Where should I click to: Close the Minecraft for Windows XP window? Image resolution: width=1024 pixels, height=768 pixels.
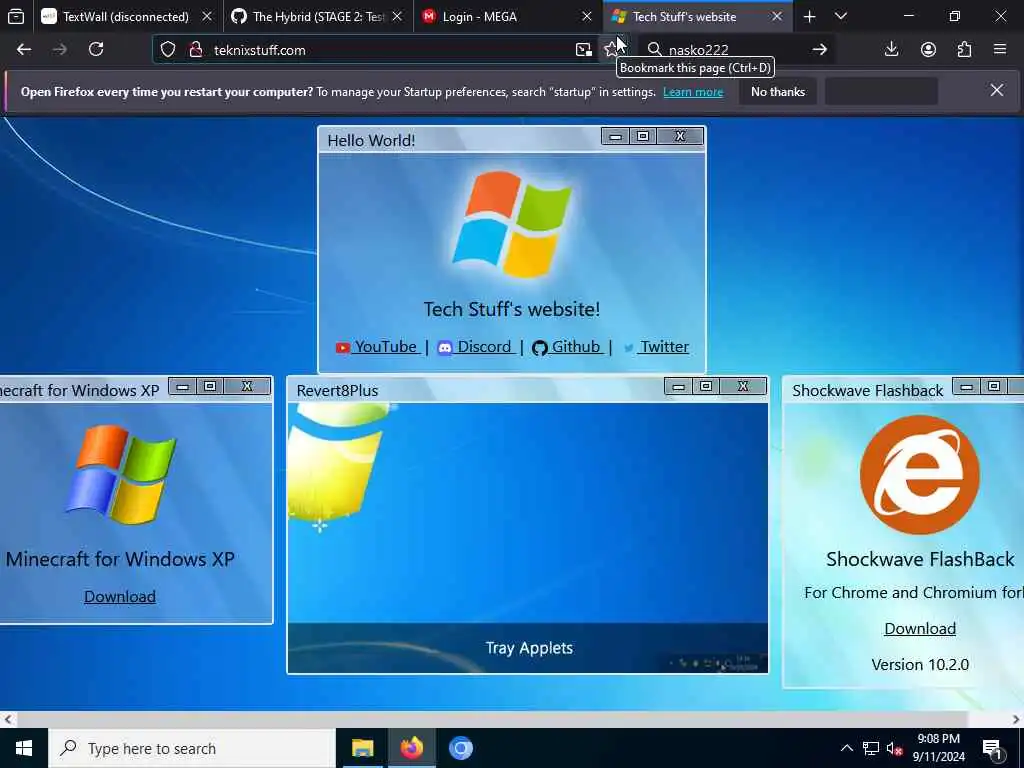click(247, 387)
